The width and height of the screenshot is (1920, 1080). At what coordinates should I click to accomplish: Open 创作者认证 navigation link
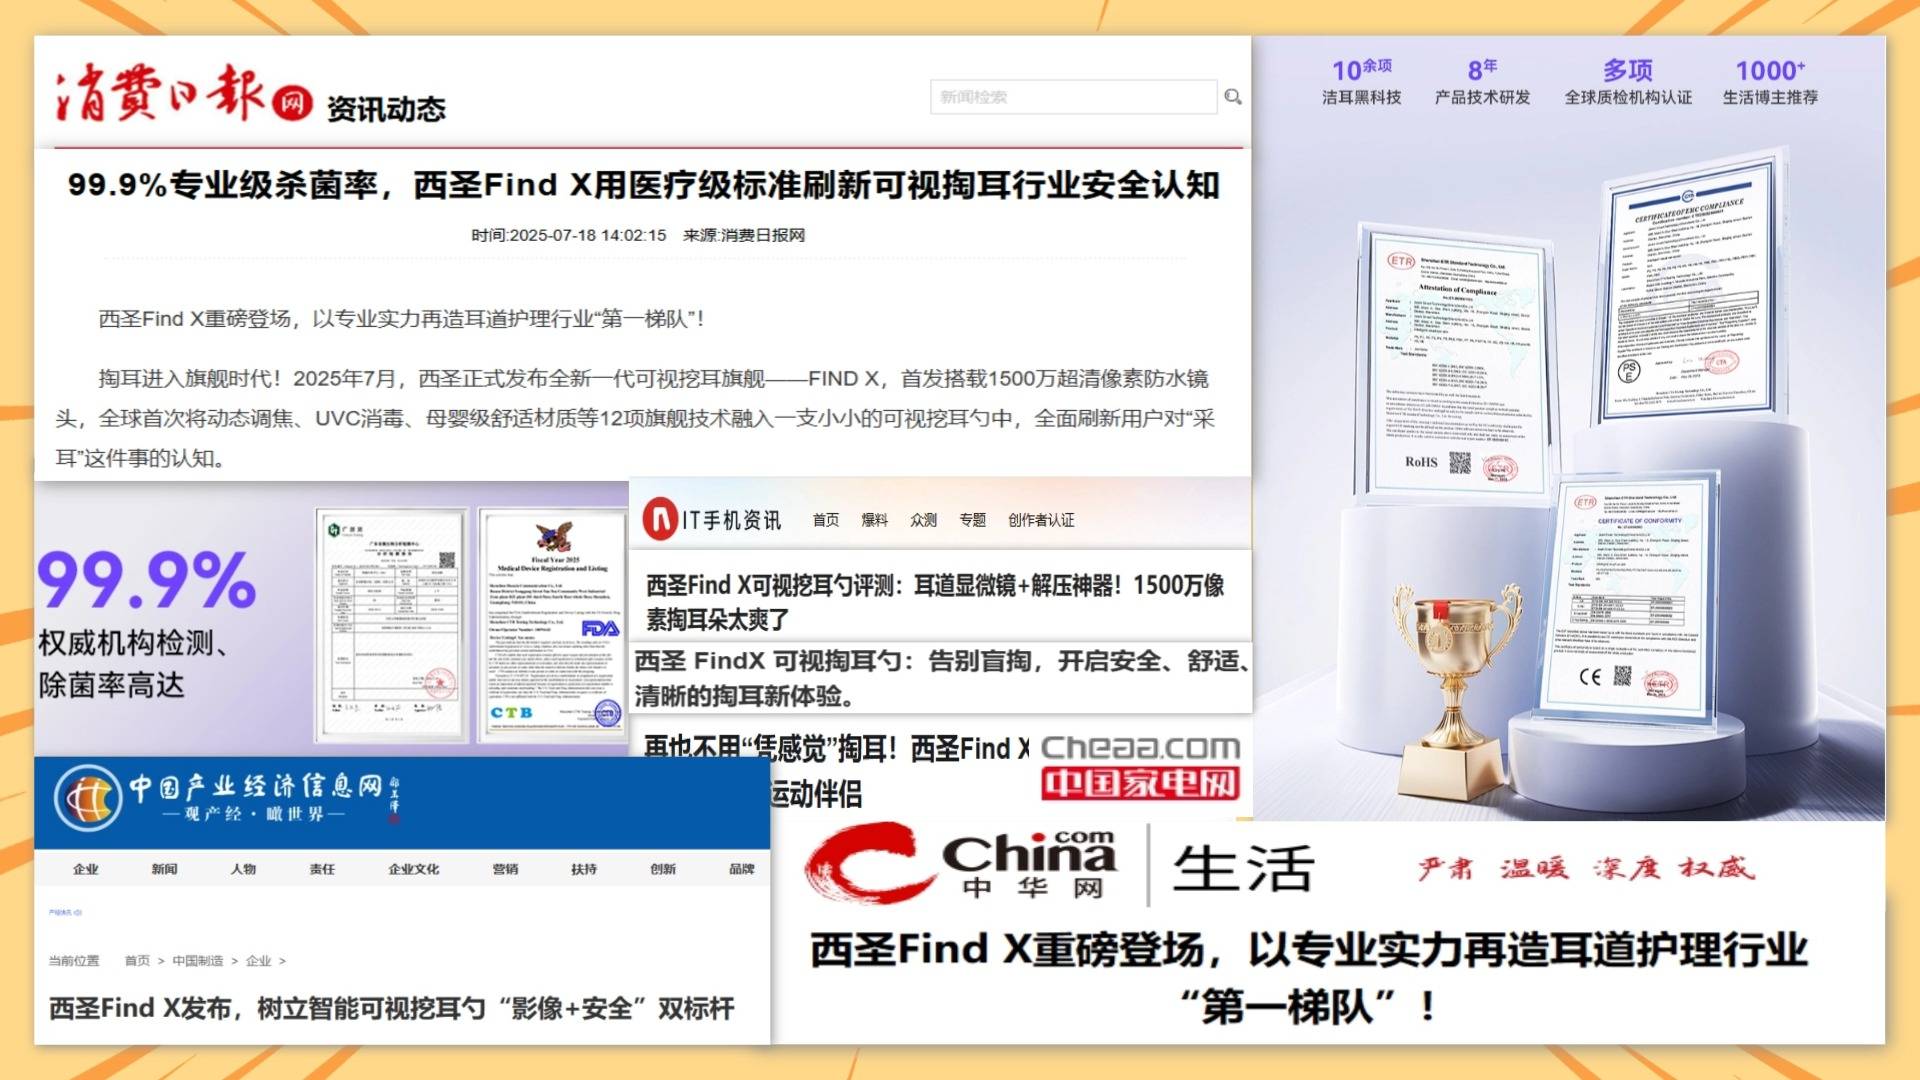click(x=1040, y=520)
